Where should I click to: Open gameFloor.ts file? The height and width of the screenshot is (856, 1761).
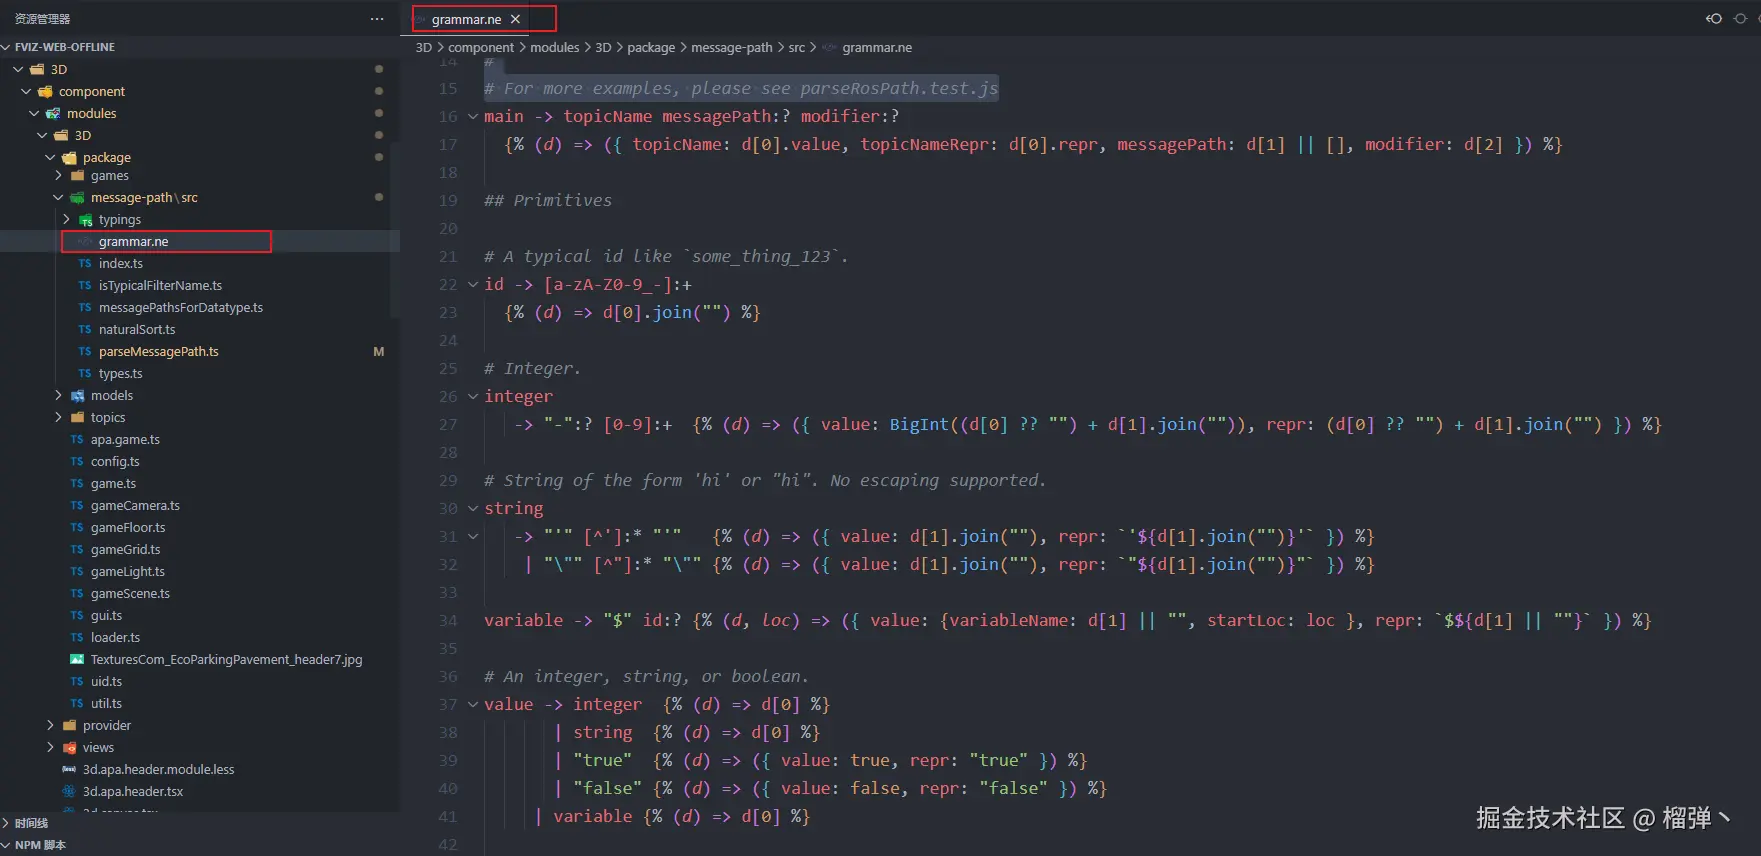pos(128,527)
